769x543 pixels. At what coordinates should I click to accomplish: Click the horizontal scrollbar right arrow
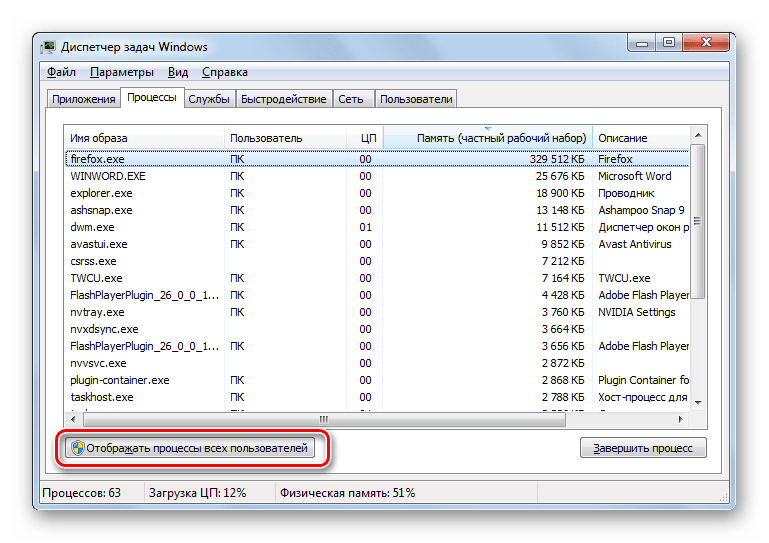tap(681, 419)
